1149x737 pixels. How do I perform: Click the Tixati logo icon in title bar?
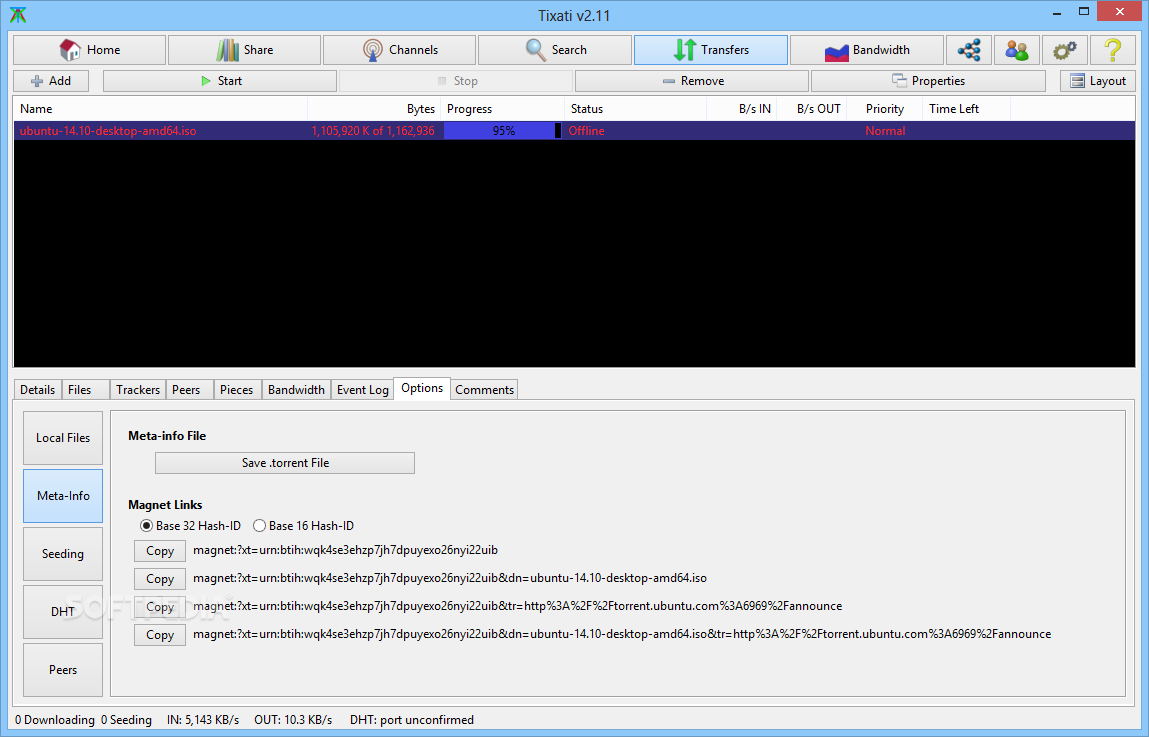click(x=18, y=15)
